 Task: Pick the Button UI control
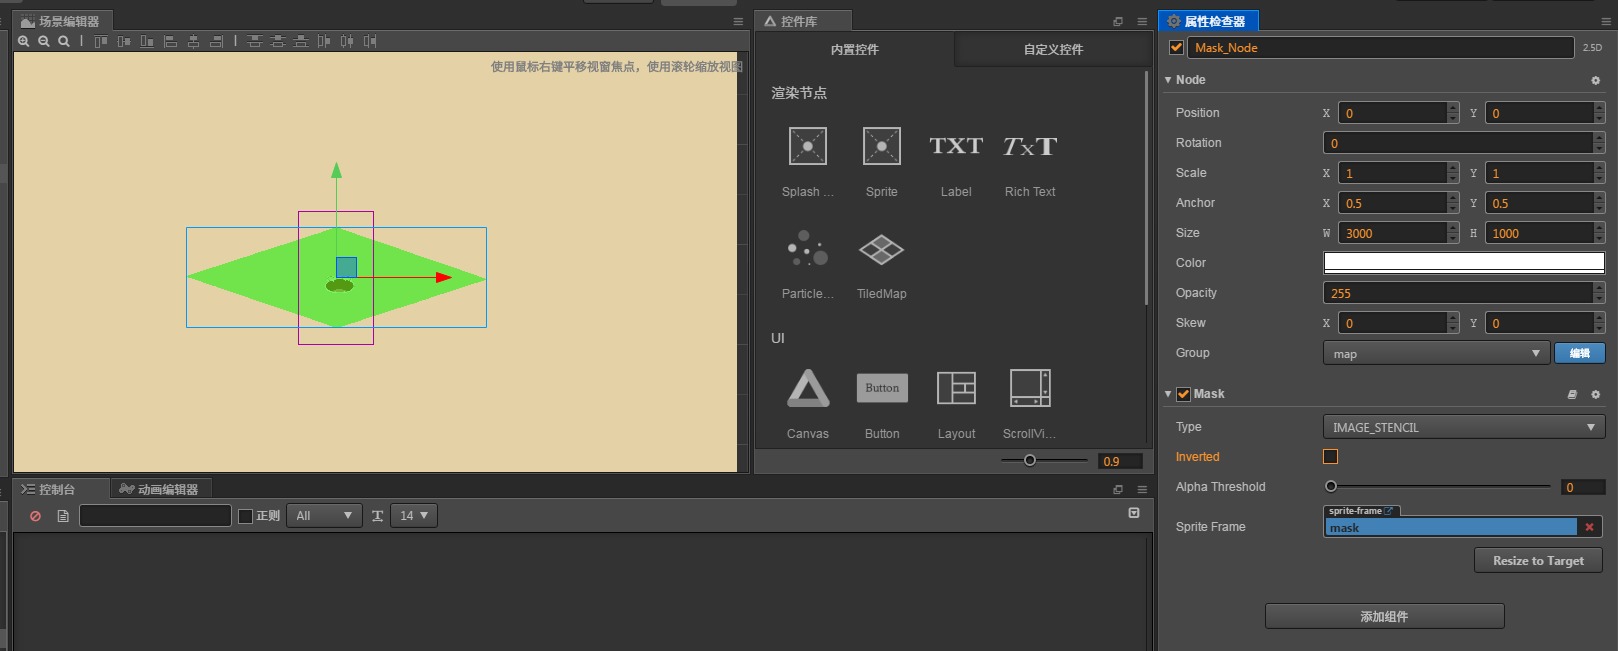coord(882,388)
